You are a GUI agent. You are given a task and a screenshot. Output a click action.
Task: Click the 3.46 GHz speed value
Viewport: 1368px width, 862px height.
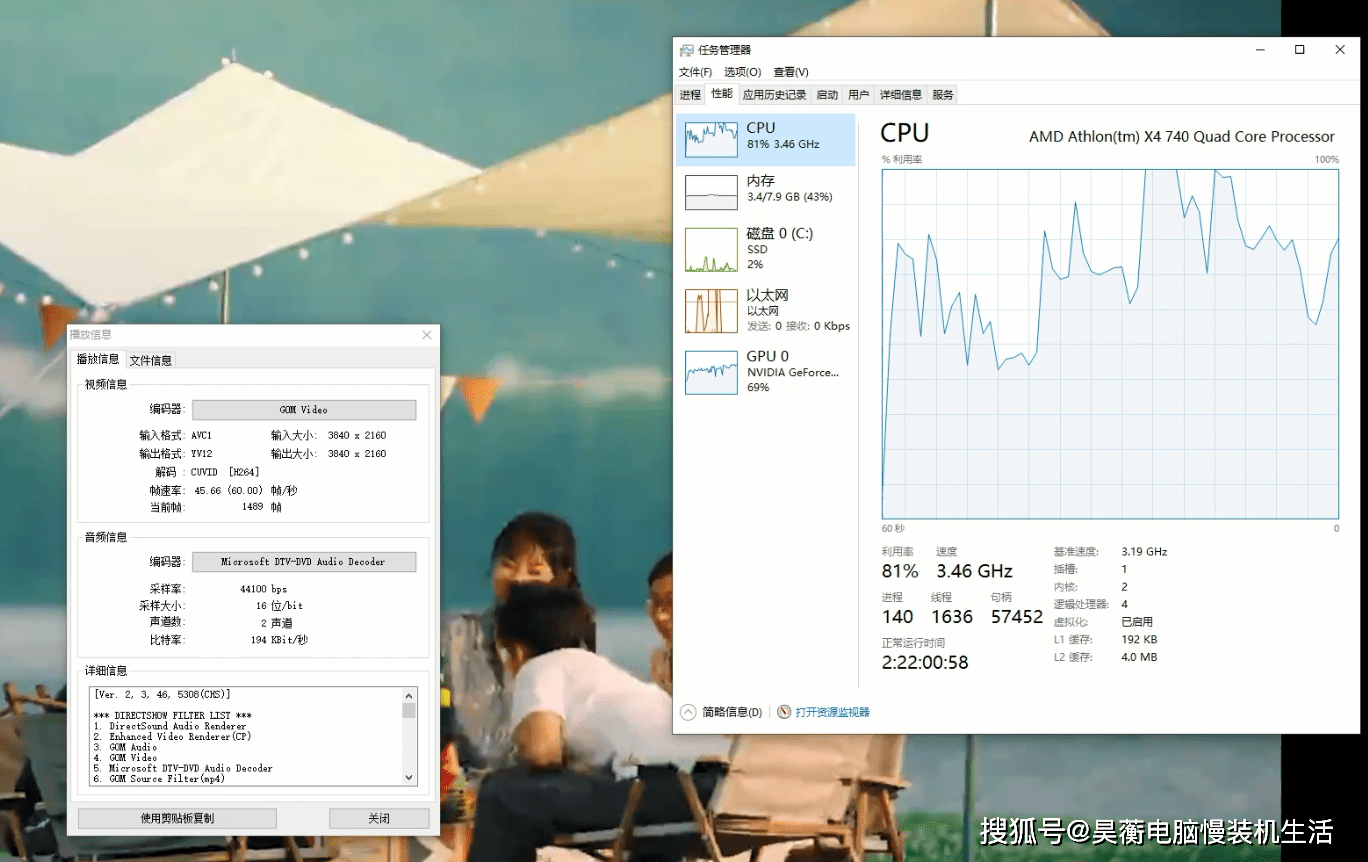974,571
